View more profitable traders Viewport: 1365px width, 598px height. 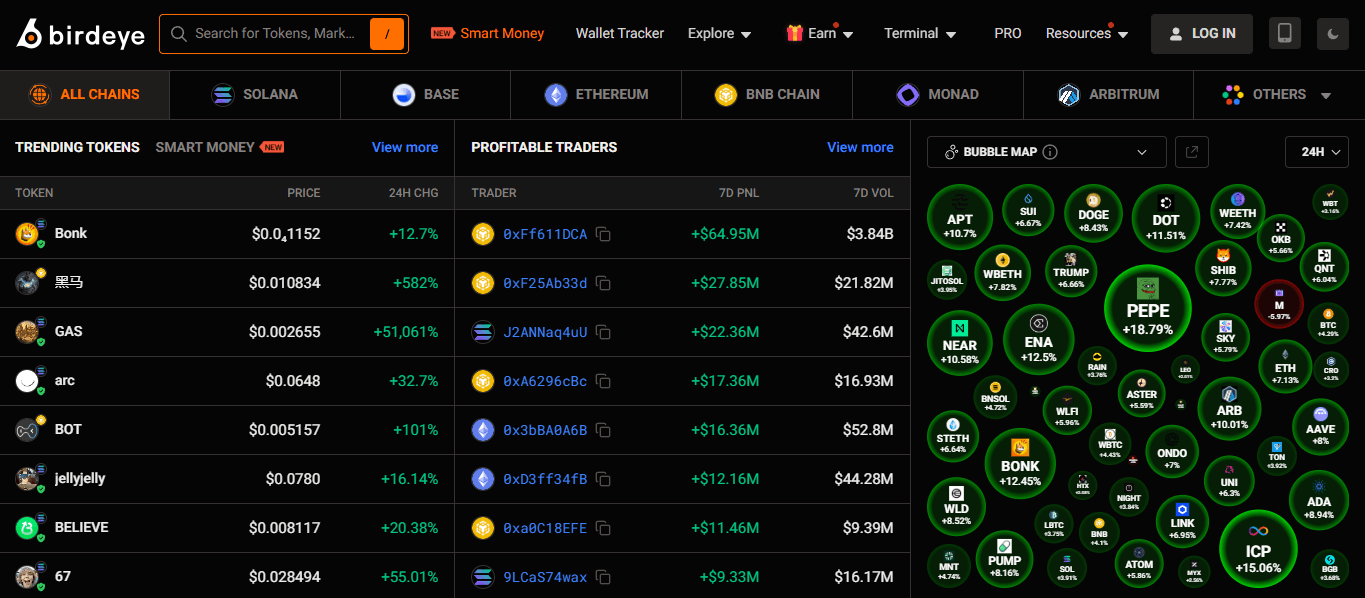(860, 147)
